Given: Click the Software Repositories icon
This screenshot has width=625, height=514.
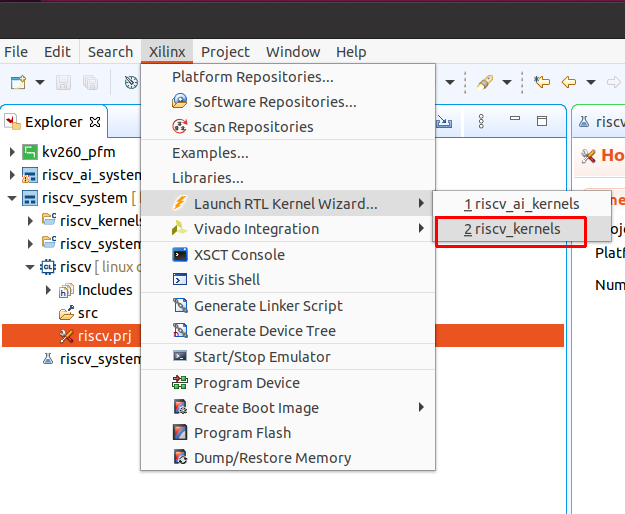Looking at the screenshot, I should click(179, 101).
